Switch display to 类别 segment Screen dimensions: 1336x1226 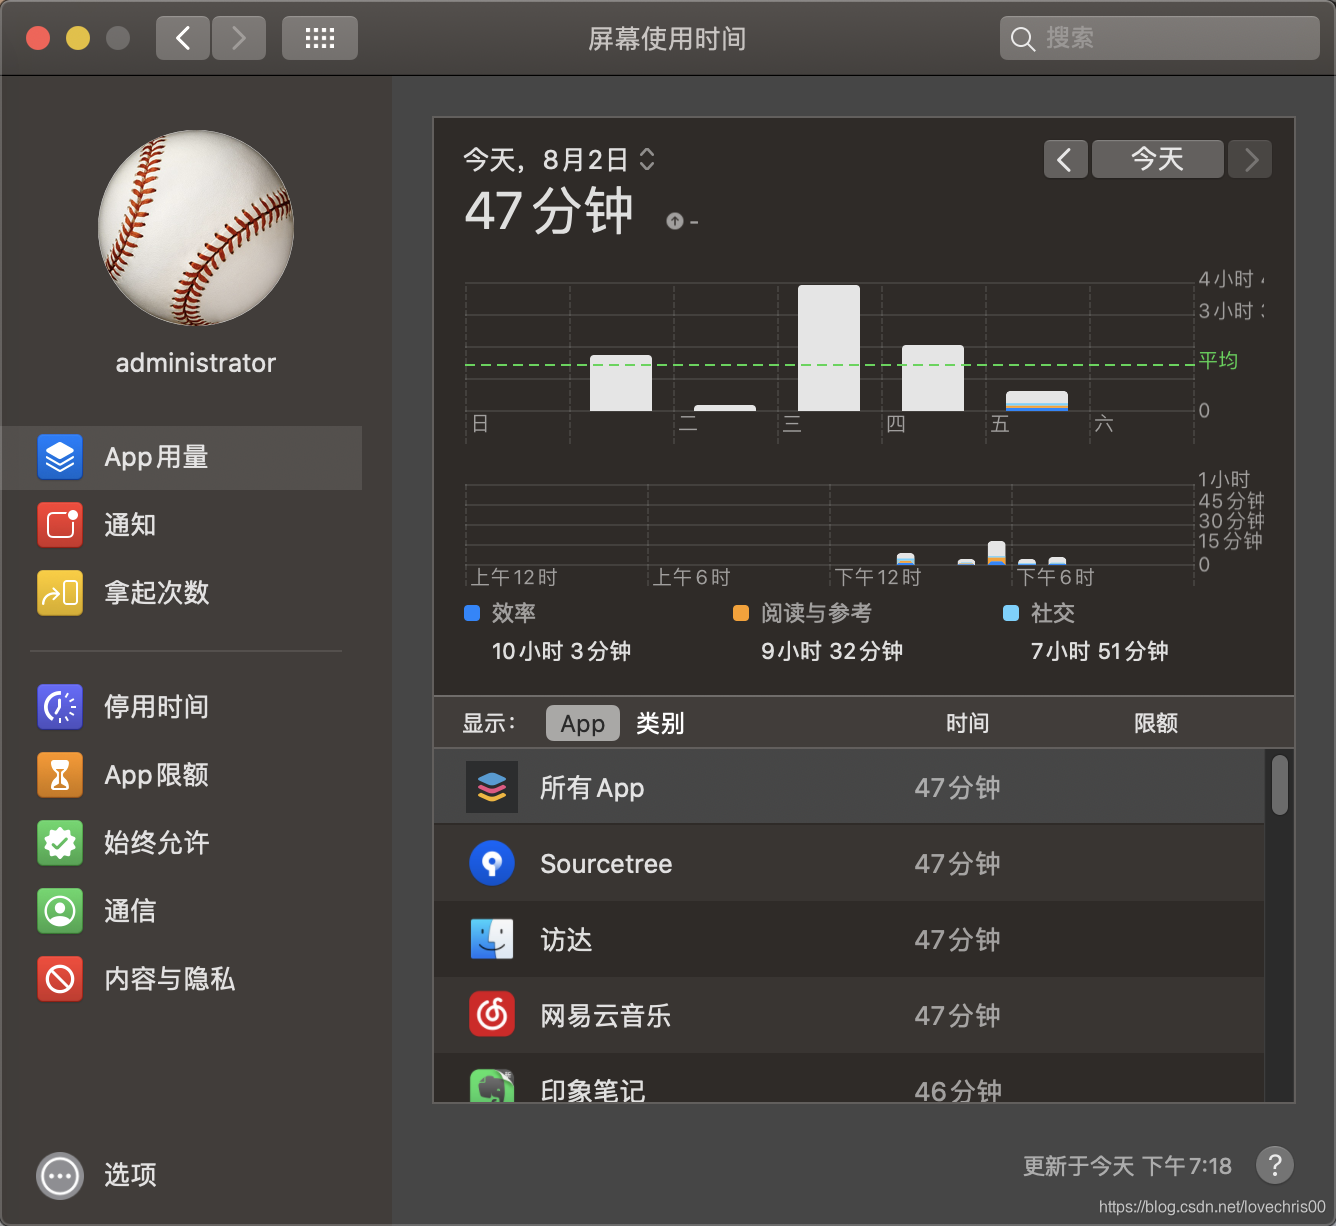pos(660,723)
